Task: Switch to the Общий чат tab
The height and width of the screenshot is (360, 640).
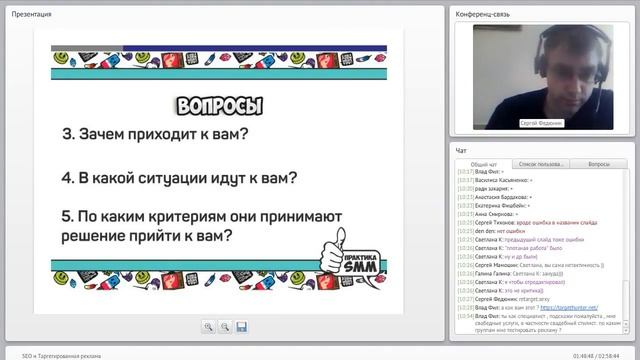Action: pyautogui.click(x=484, y=164)
